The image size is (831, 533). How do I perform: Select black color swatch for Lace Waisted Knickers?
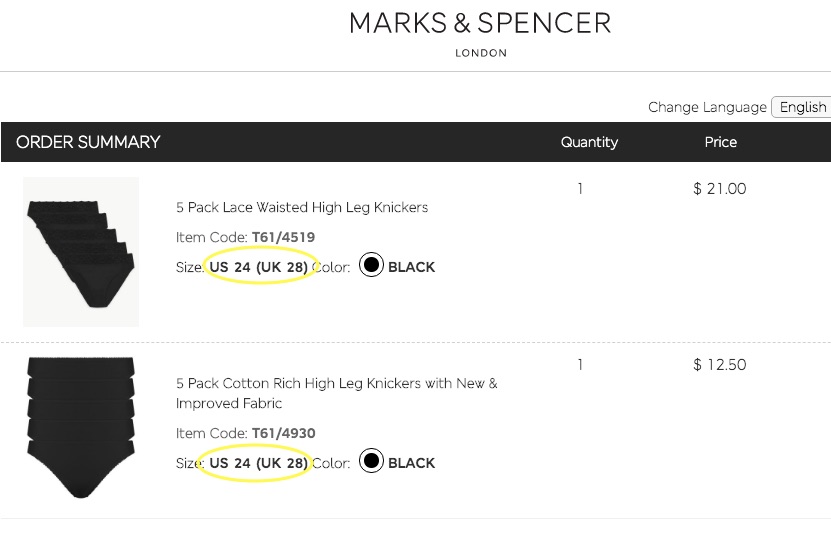point(371,266)
